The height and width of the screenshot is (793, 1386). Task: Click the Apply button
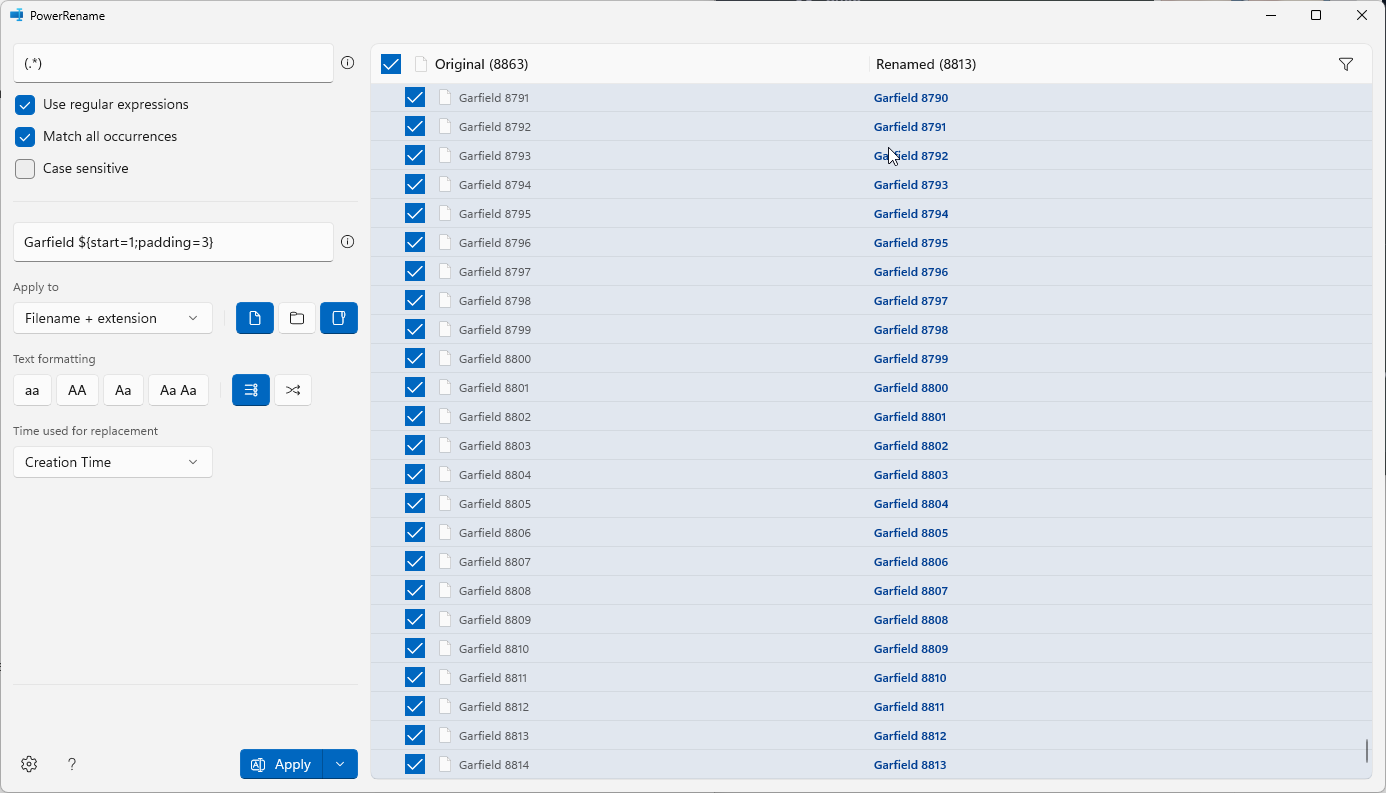tap(281, 764)
